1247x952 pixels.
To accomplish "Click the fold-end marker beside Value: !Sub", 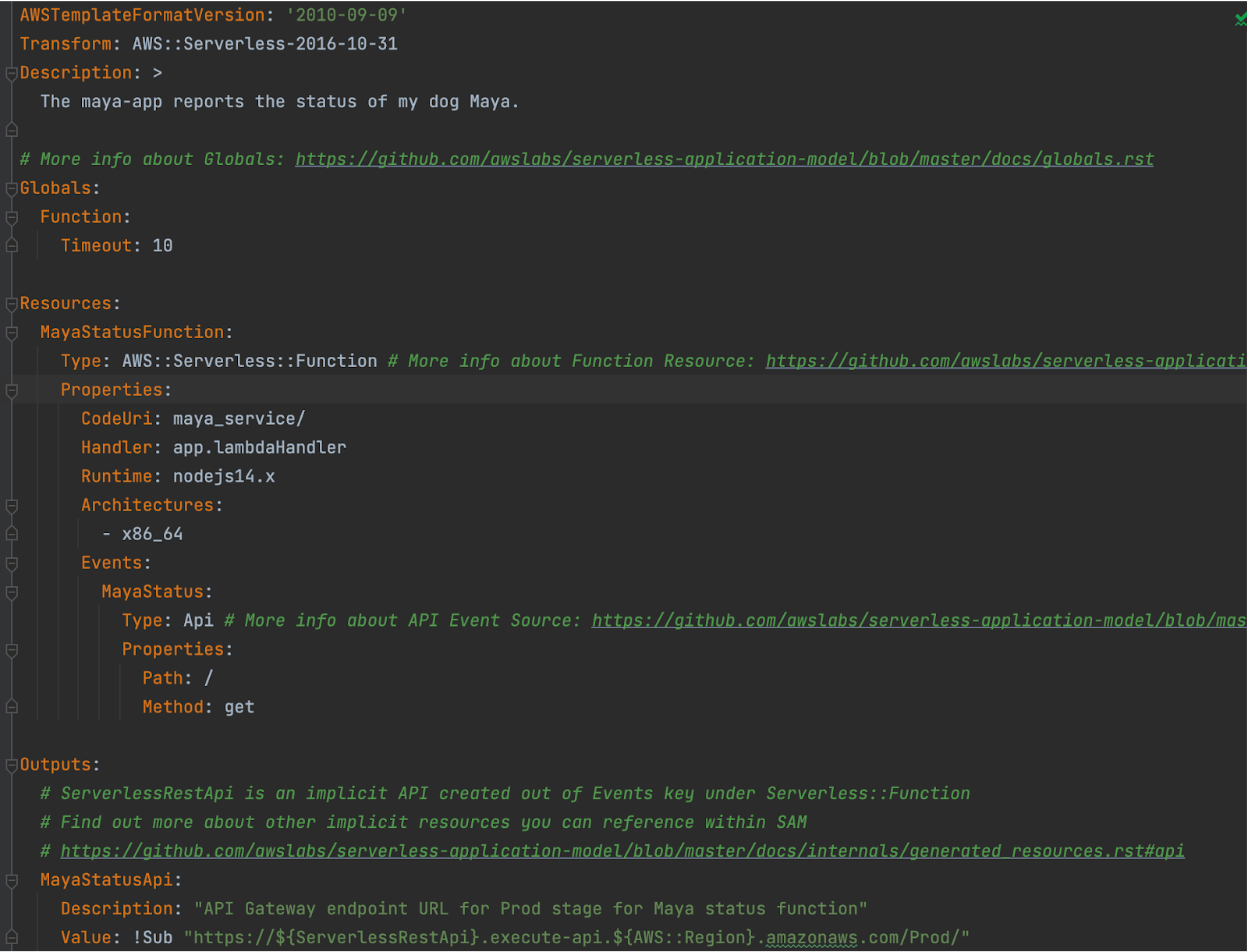I will pyautogui.click(x=11, y=938).
